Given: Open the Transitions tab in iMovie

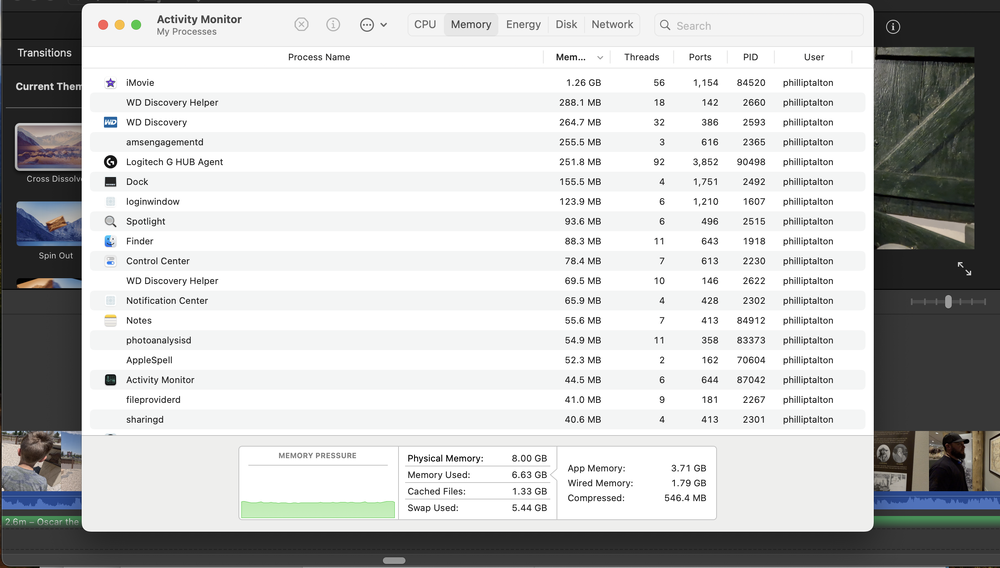Looking at the screenshot, I should [x=45, y=53].
